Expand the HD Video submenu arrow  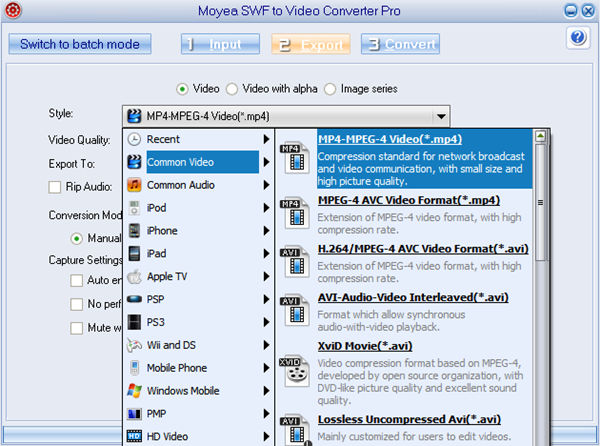pyautogui.click(x=266, y=436)
